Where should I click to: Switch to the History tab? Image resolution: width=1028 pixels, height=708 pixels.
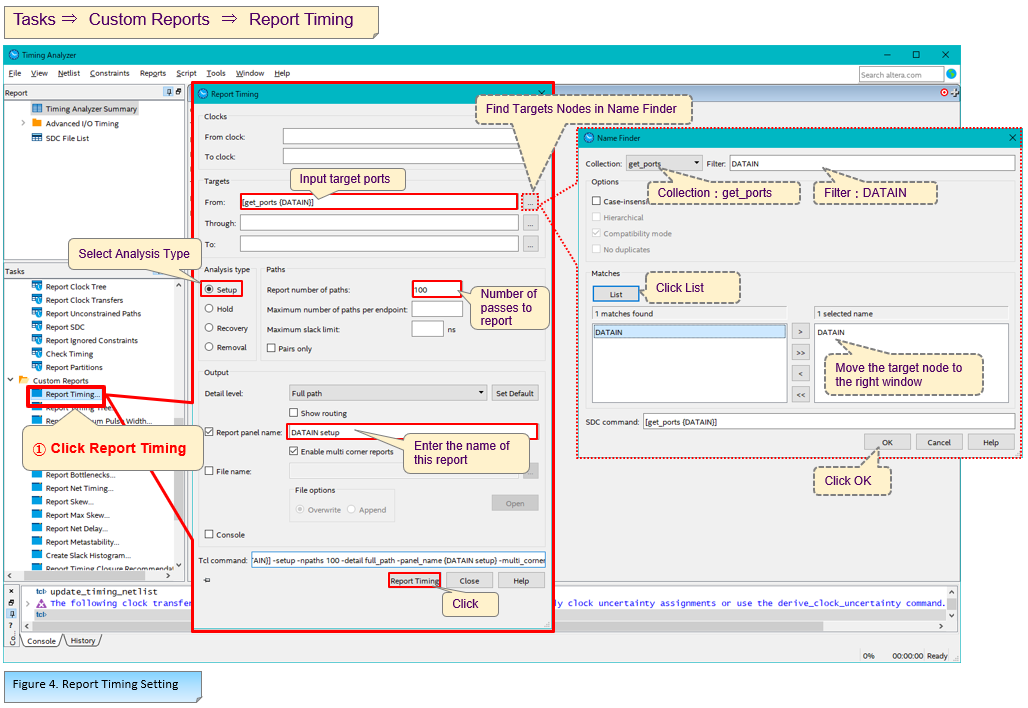point(83,641)
